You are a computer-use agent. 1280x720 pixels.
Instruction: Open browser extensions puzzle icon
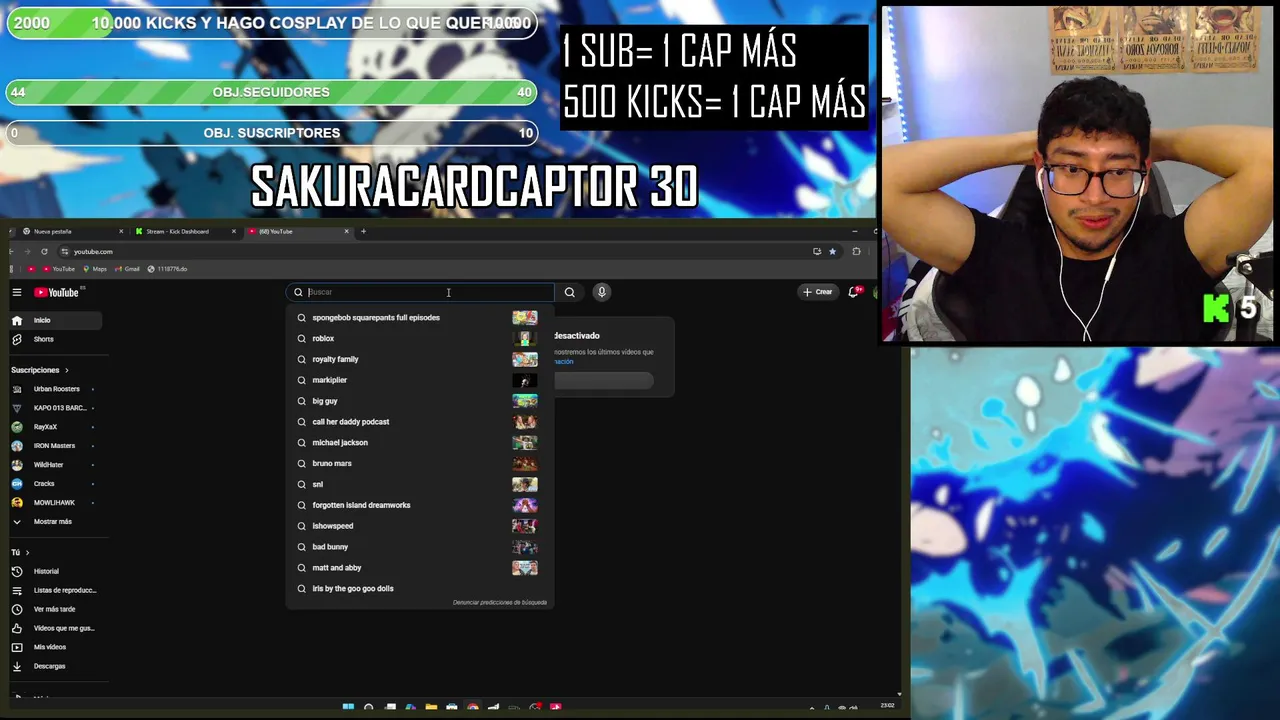point(856,251)
